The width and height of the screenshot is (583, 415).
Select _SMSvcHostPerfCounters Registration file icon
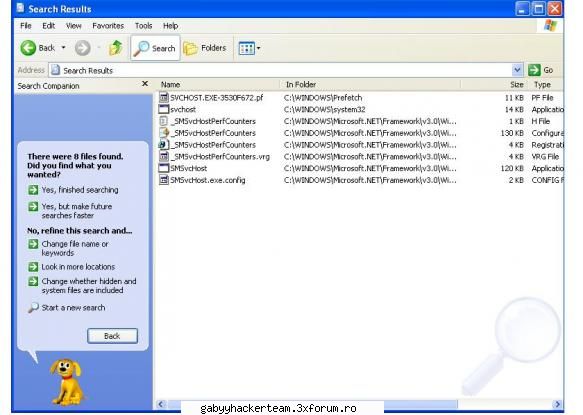(164, 145)
